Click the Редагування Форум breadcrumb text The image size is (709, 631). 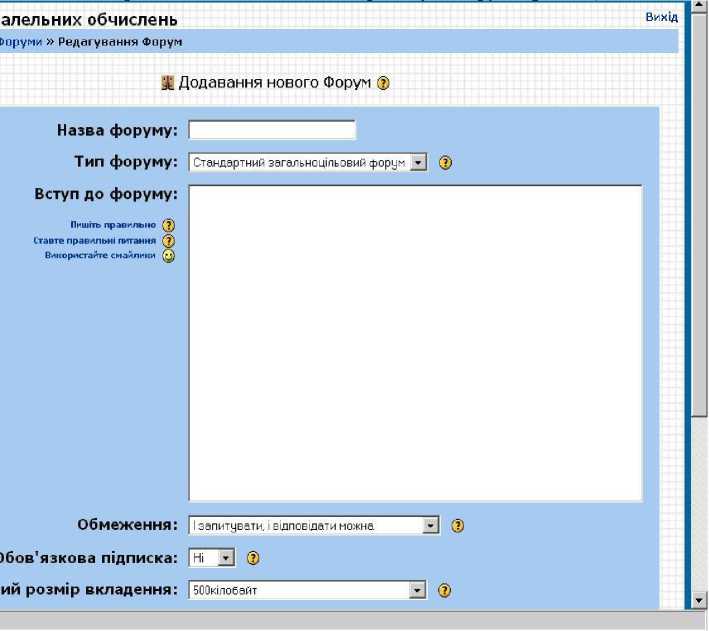(120, 42)
